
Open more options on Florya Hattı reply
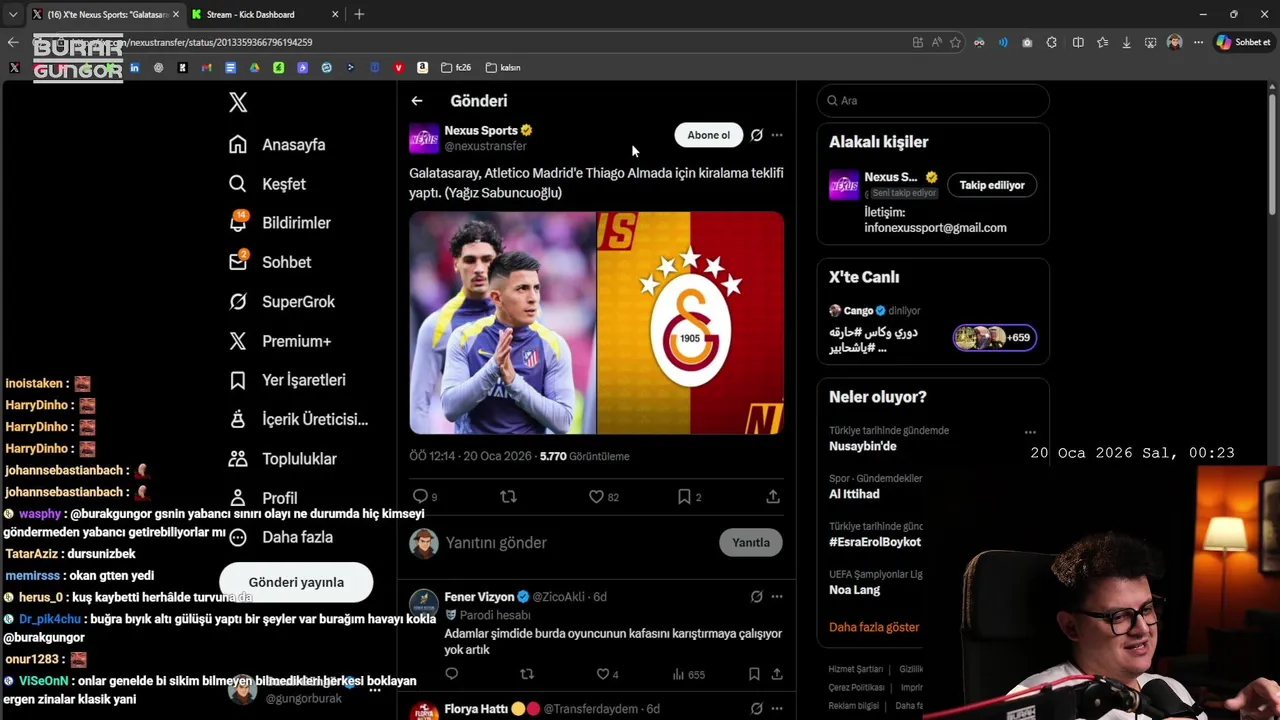coord(777,709)
